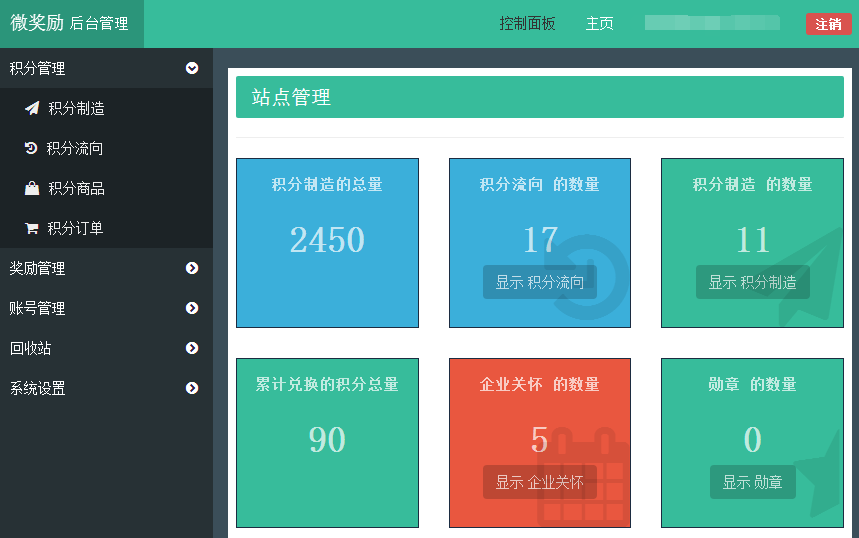Image resolution: width=859 pixels, height=538 pixels.
Task: Expand the 系统设置 sidebar section
Action: (192, 388)
